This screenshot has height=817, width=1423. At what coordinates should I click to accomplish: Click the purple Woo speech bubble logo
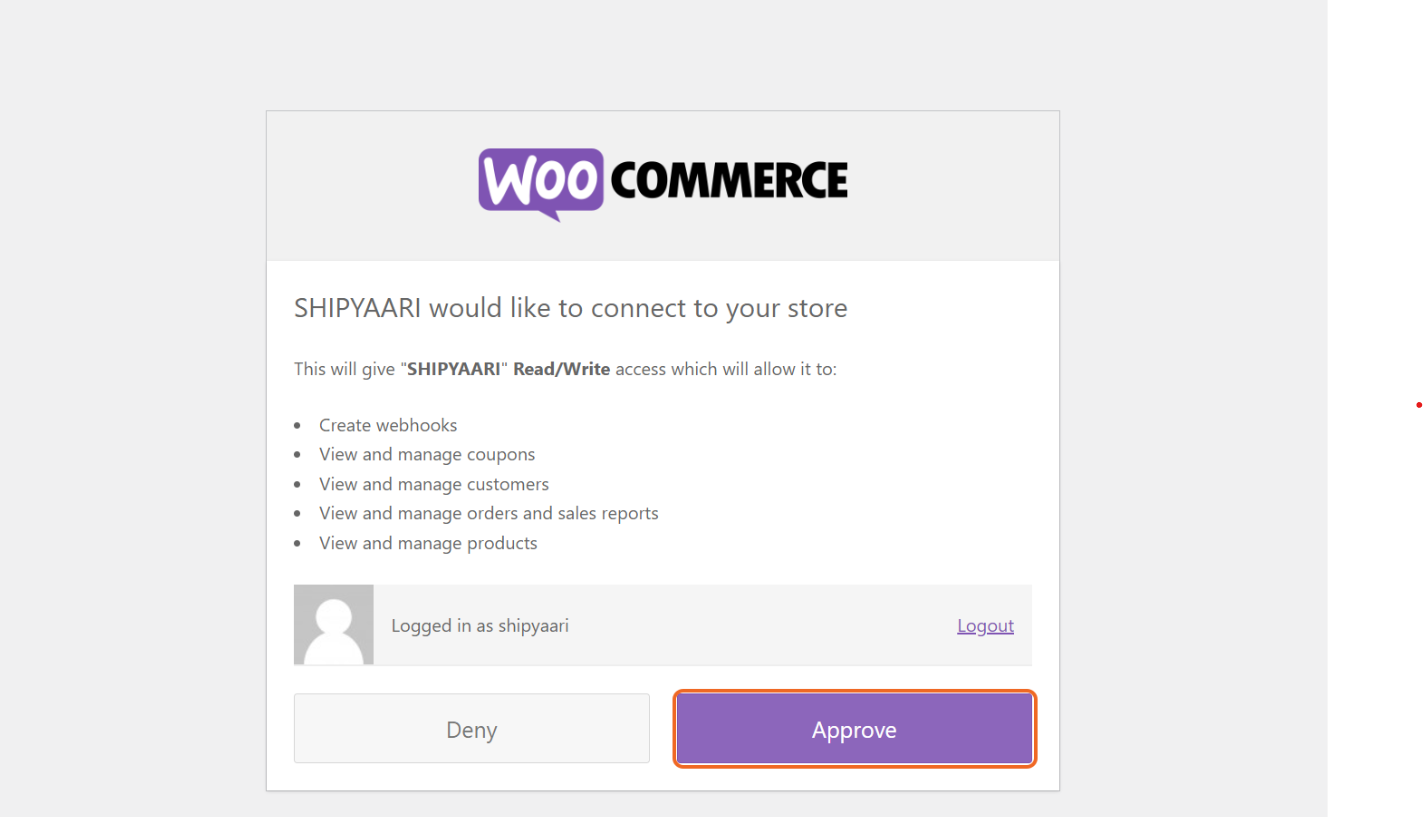coord(541,183)
